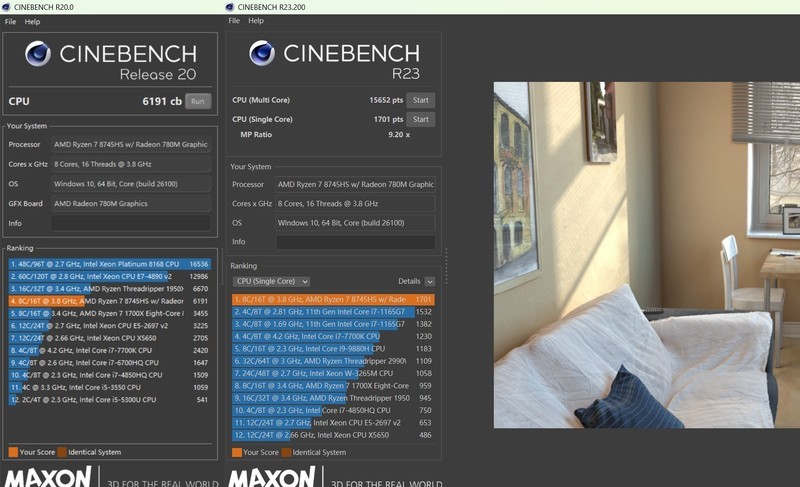Open Help menu in Cinebench R23 window
Image resolution: width=800 pixels, height=487 pixels.
click(x=256, y=21)
